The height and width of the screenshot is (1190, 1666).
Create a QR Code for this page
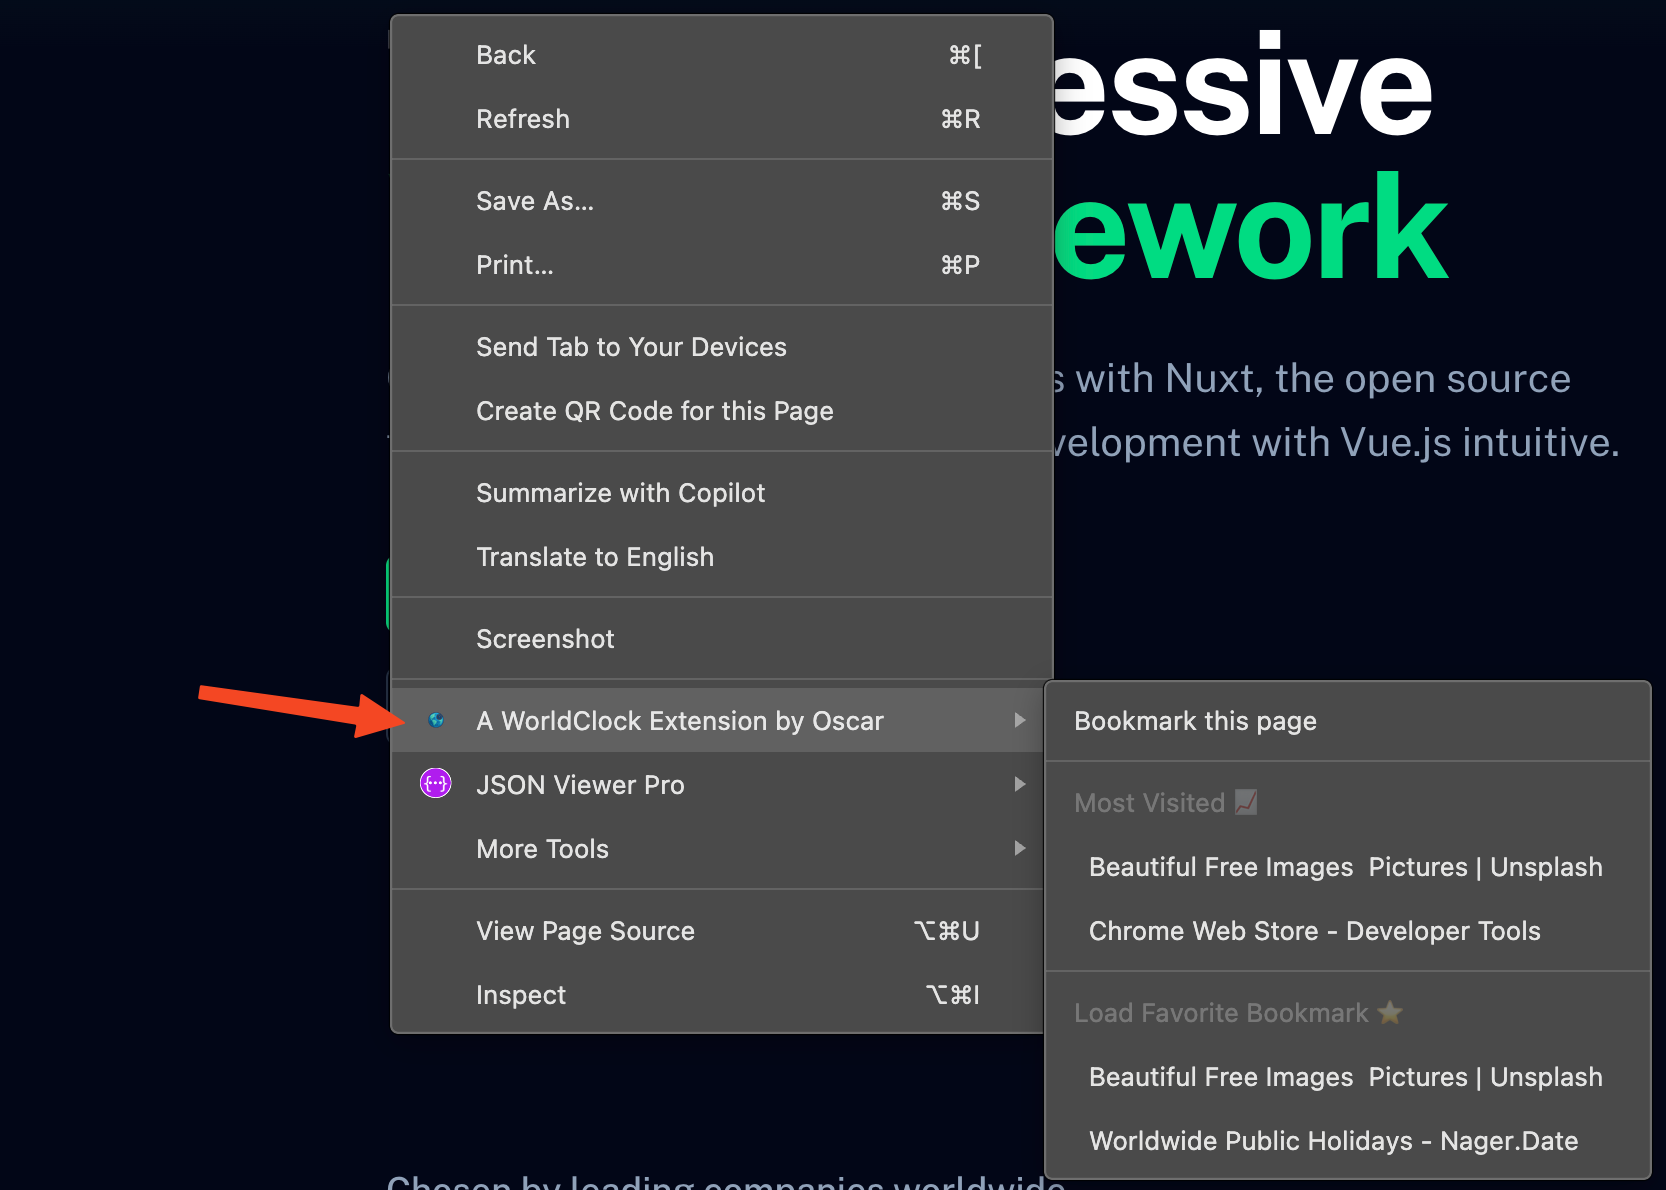click(x=654, y=411)
